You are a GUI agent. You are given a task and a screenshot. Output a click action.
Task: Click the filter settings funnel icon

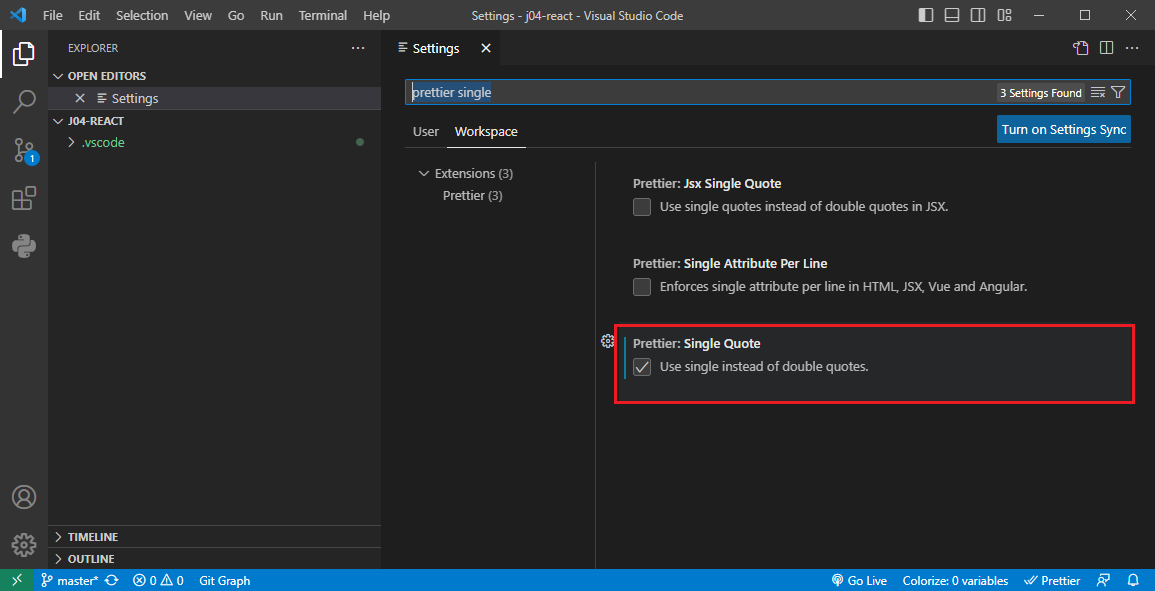point(1118,92)
